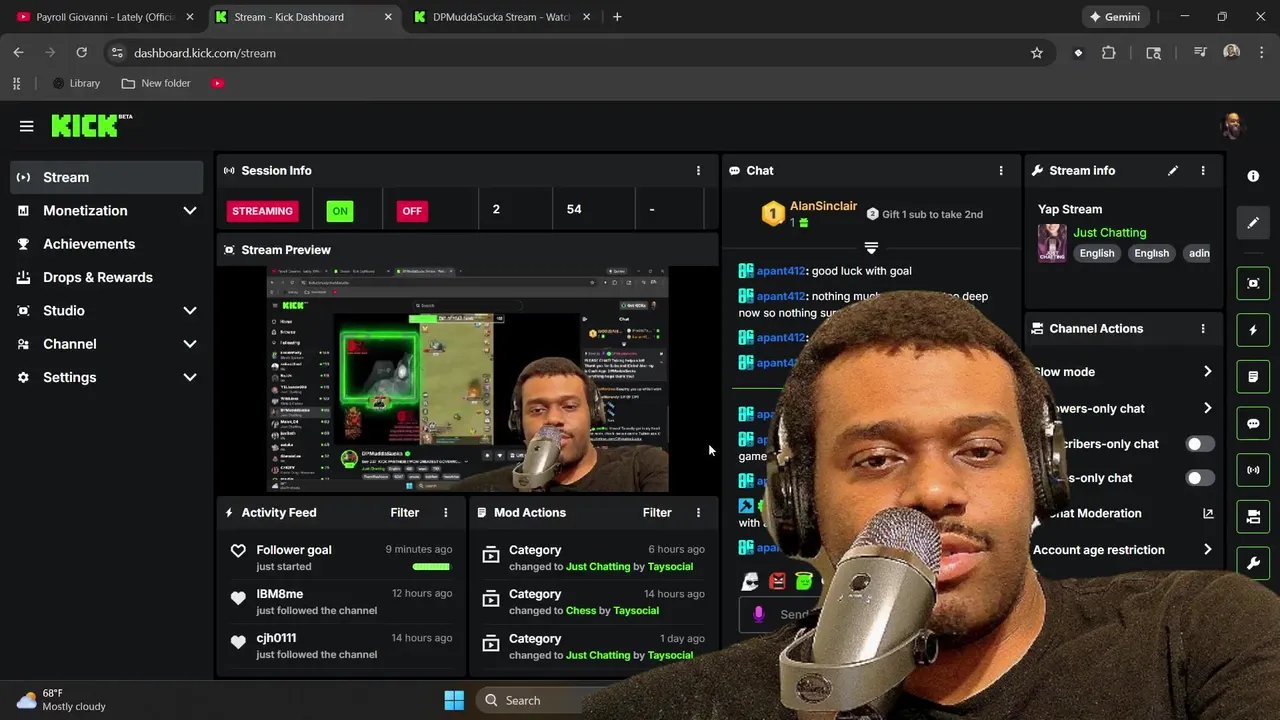Toggle Stream info widget wrench icon
This screenshot has width=1280, height=720.
tap(1253, 563)
